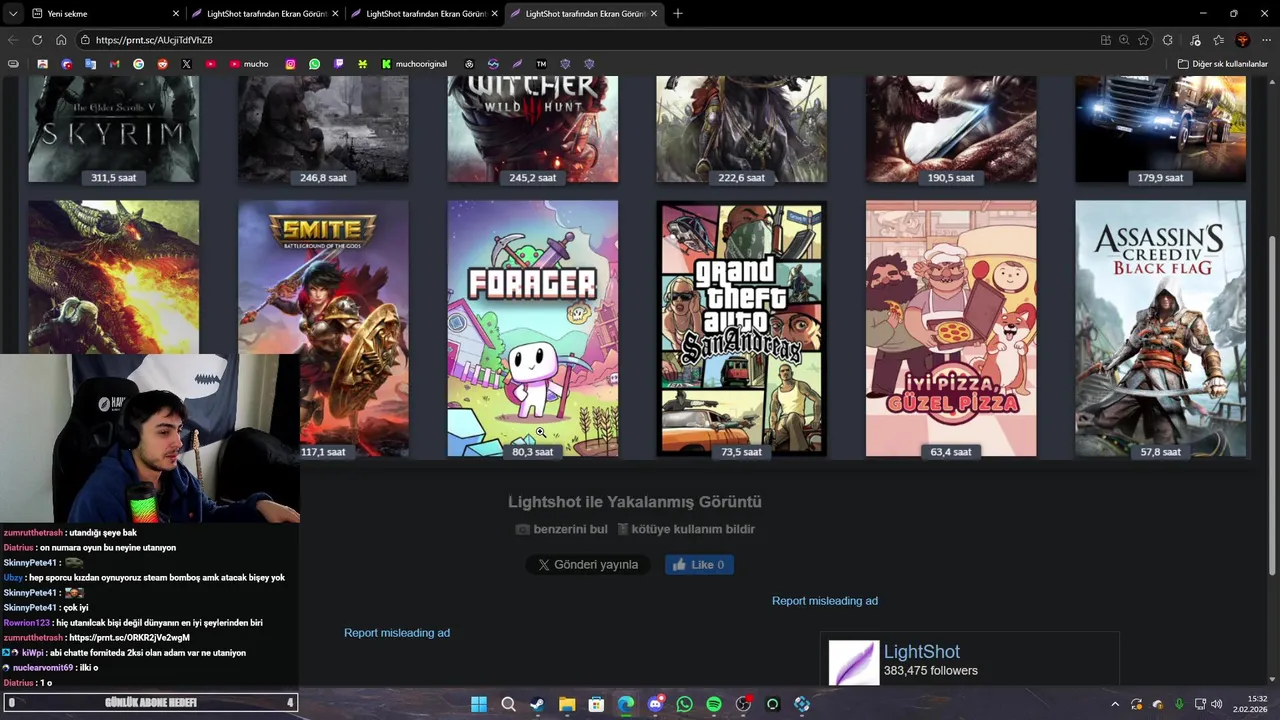
Task: Open the TM bookmark icon
Action: 541,64
